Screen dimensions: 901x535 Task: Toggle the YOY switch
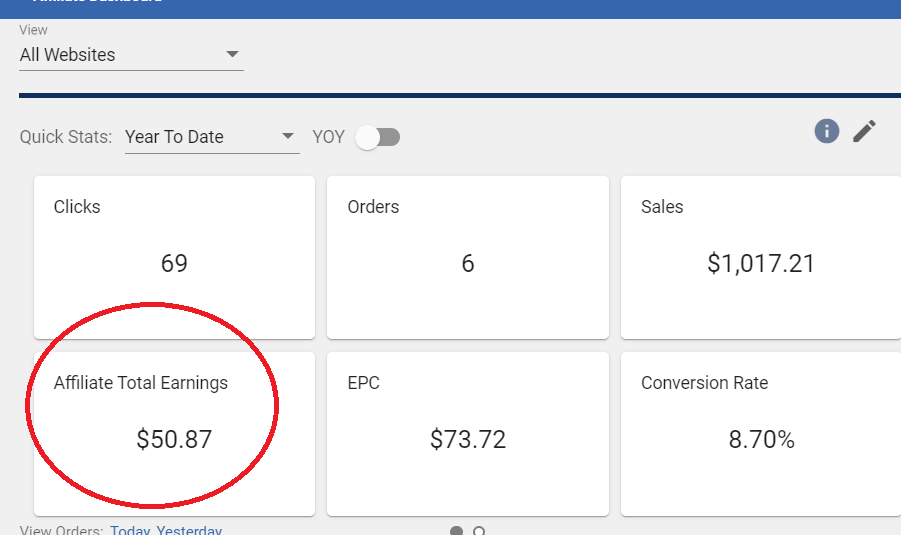pyautogui.click(x=378, y=137)
